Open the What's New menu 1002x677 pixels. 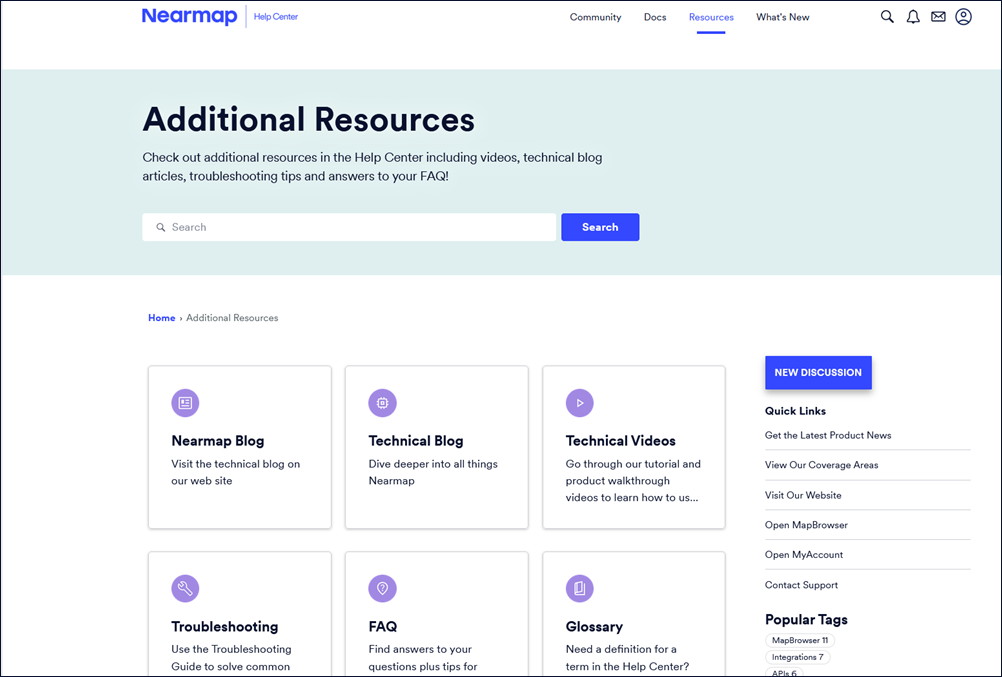(783, 17)
